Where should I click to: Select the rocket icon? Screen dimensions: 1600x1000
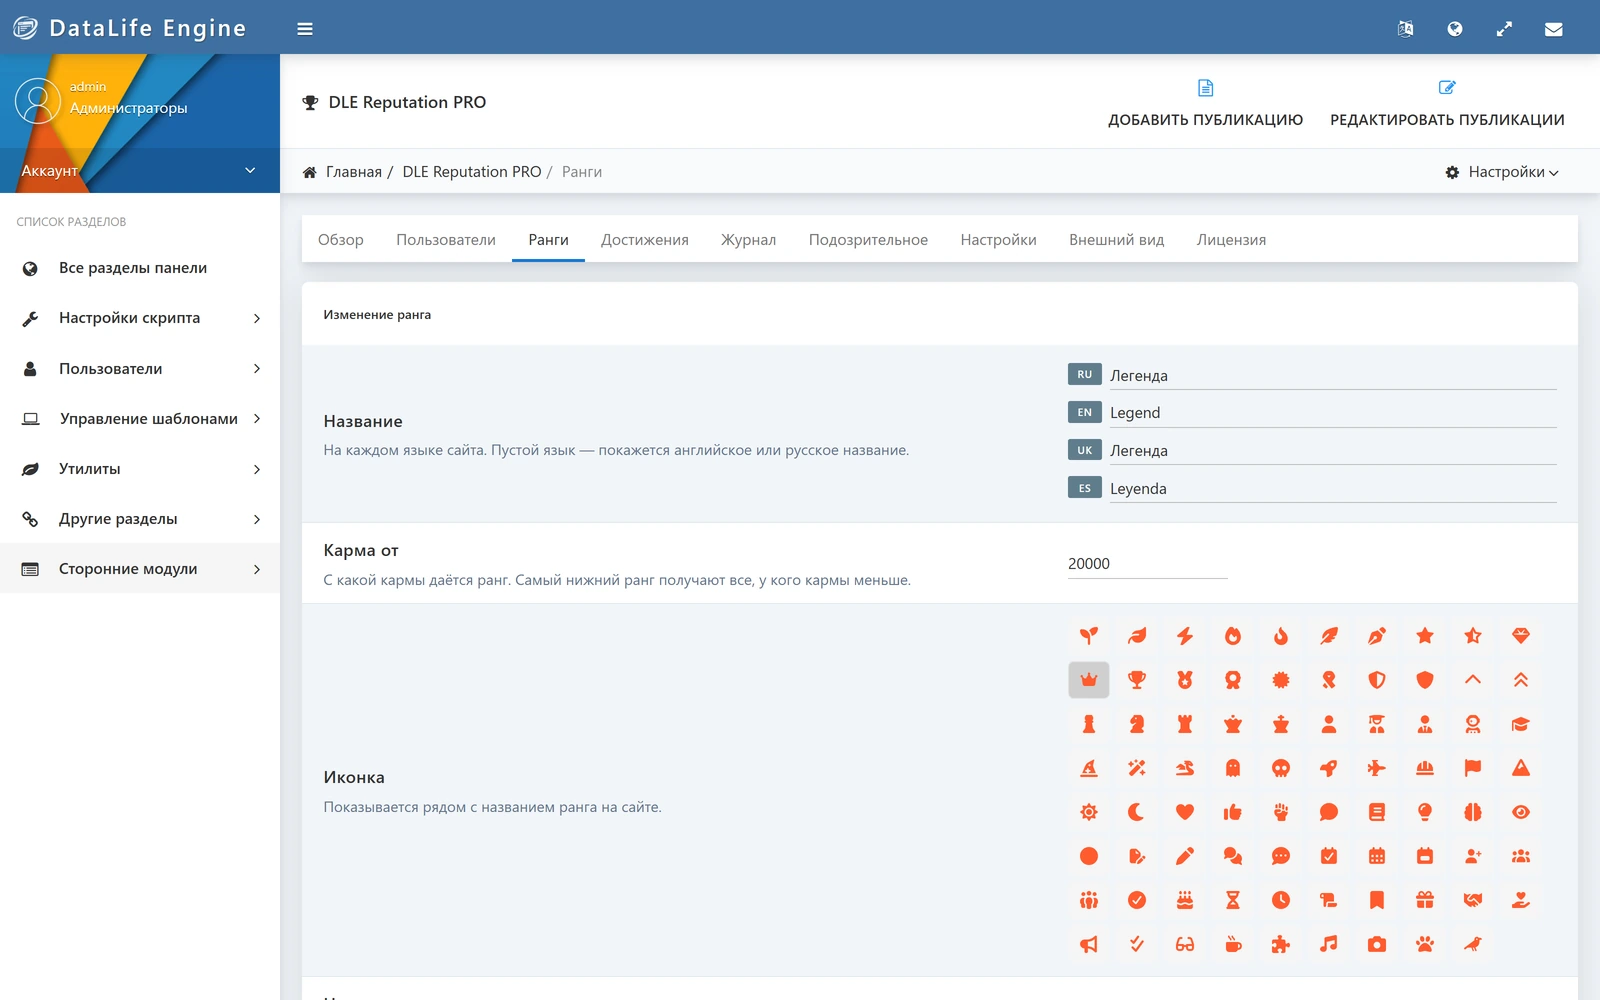pos(1329,768)
